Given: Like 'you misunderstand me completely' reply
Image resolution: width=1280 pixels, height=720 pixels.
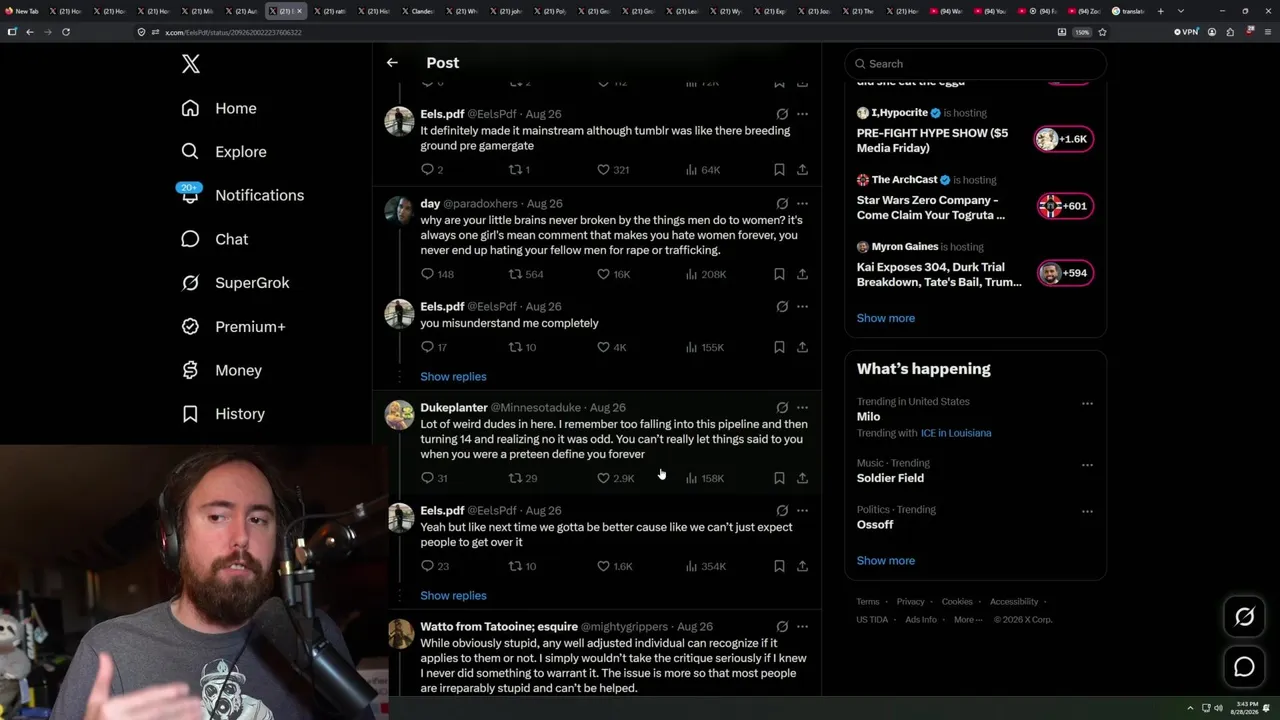Looking at the screenshot, I should 611,347.
